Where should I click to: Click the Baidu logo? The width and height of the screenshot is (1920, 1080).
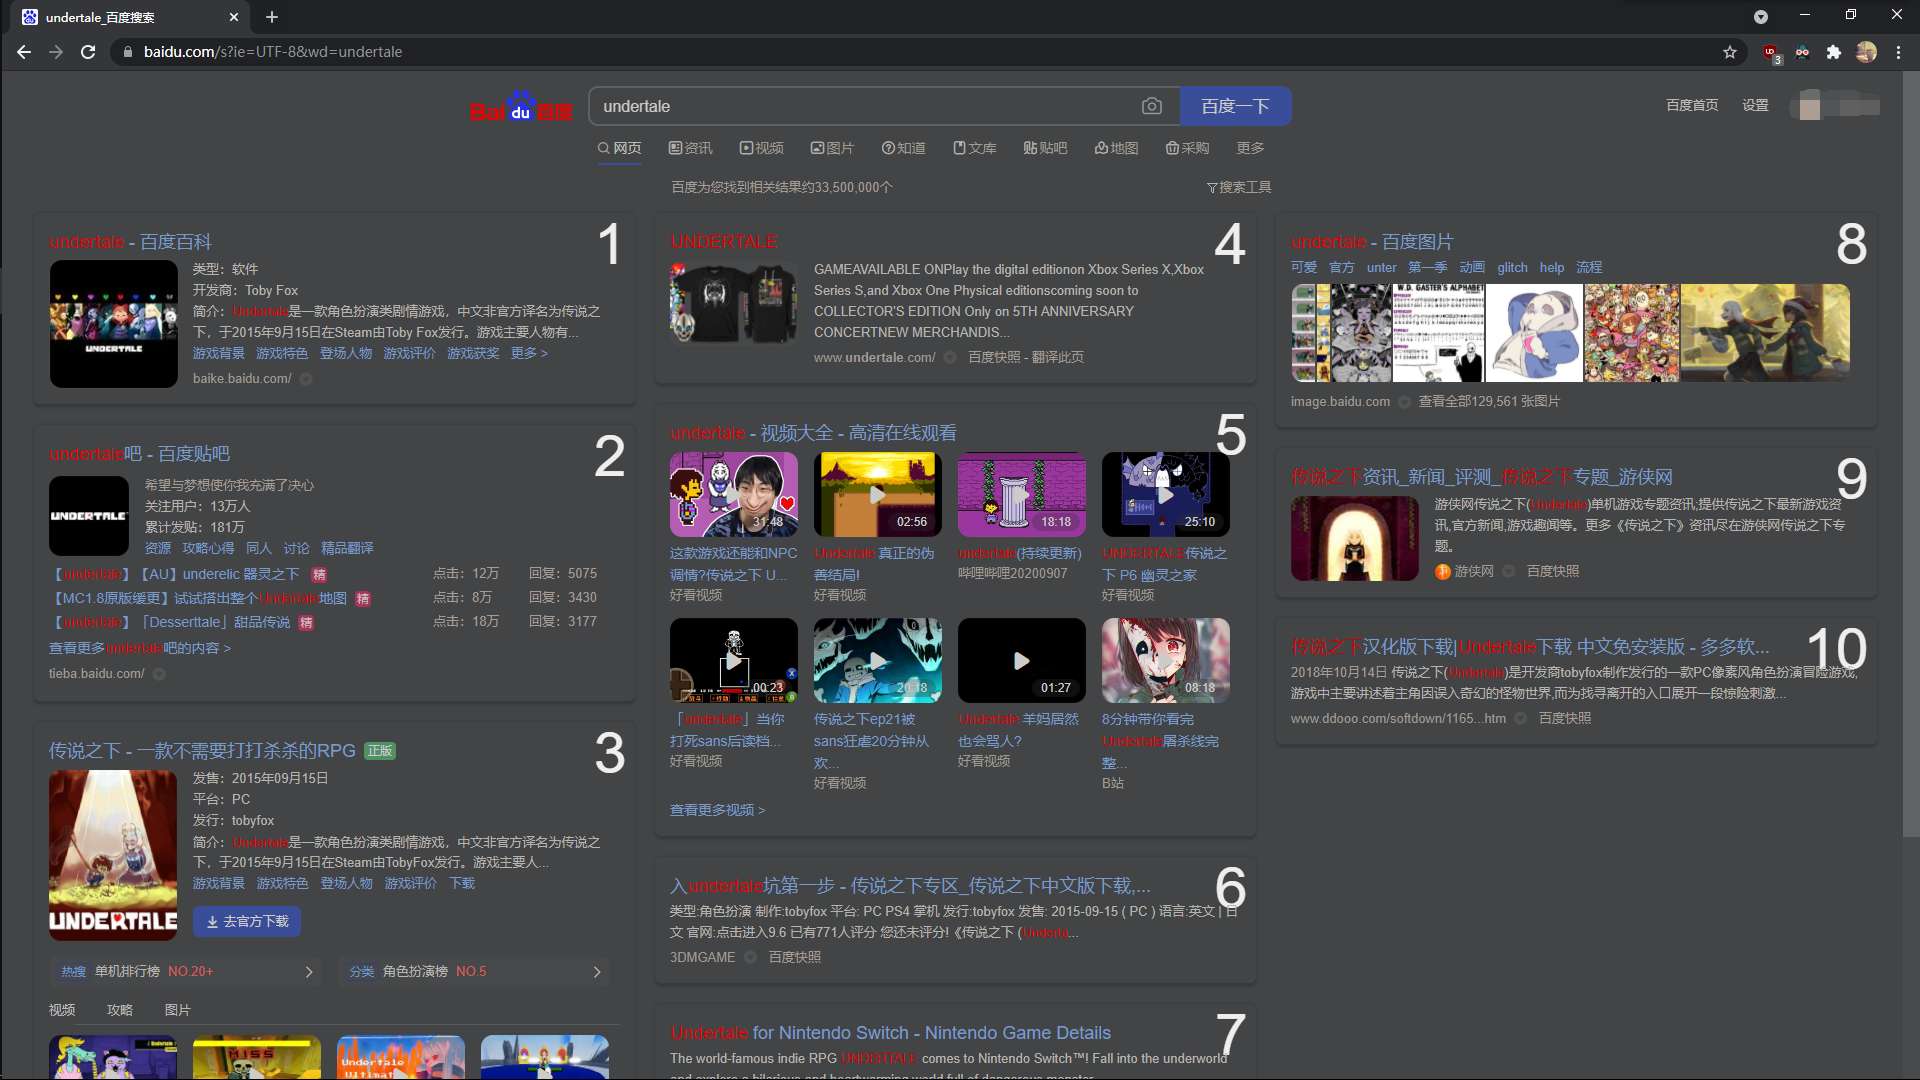pos(521,107)
